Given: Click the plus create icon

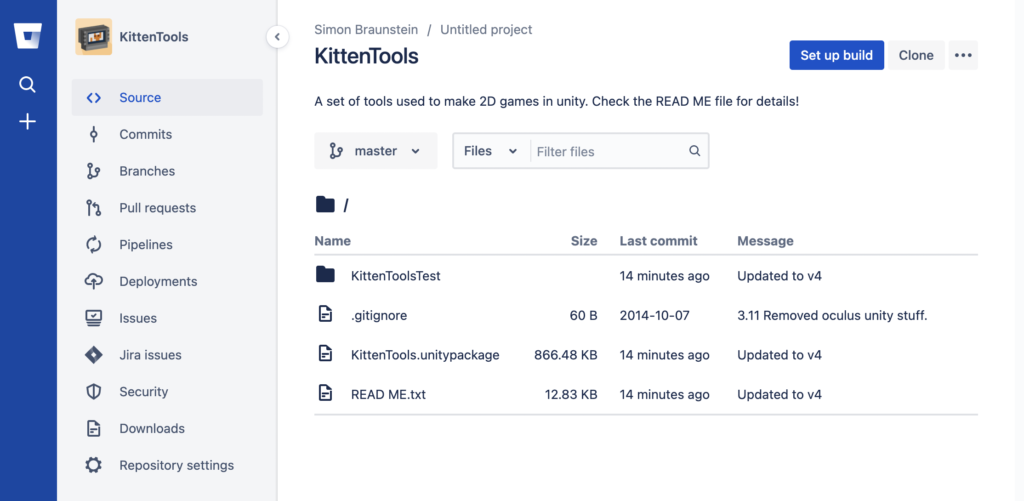Looking at the screenshot, I should pyautogui.click(x=27, y=121).
